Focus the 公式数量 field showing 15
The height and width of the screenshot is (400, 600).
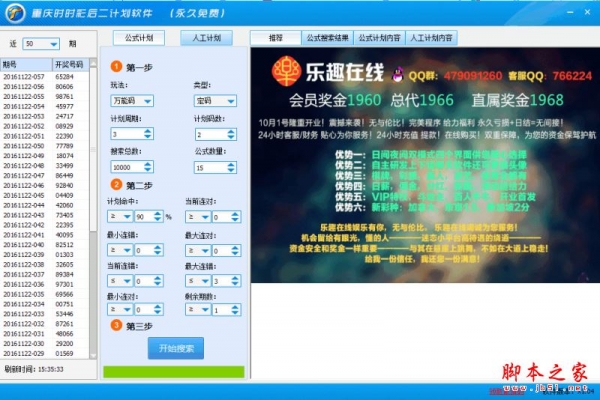215,167
